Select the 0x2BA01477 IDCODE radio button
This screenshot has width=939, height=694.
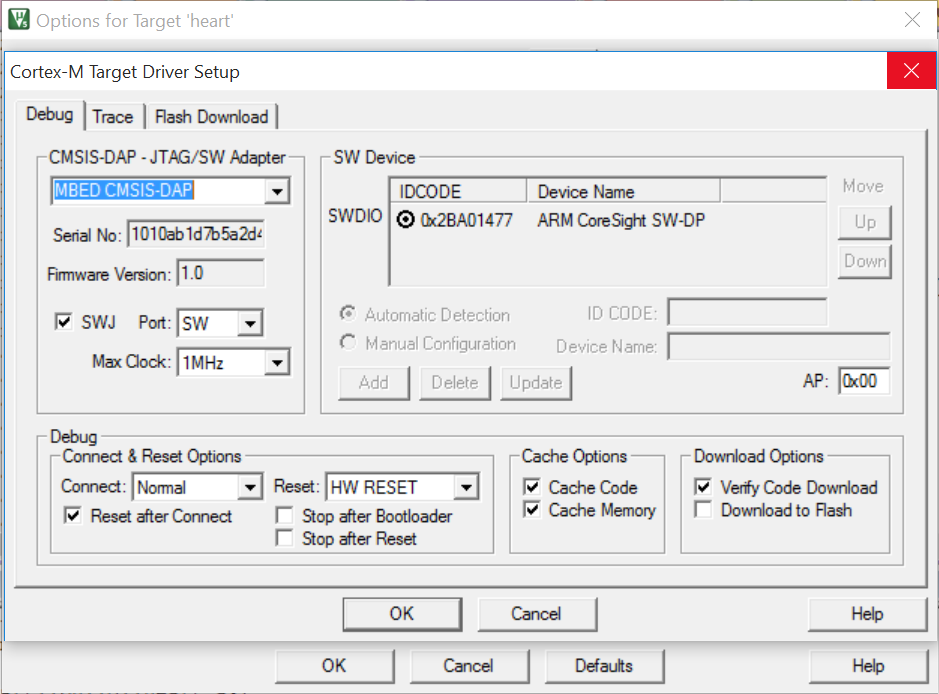[406, 220]
